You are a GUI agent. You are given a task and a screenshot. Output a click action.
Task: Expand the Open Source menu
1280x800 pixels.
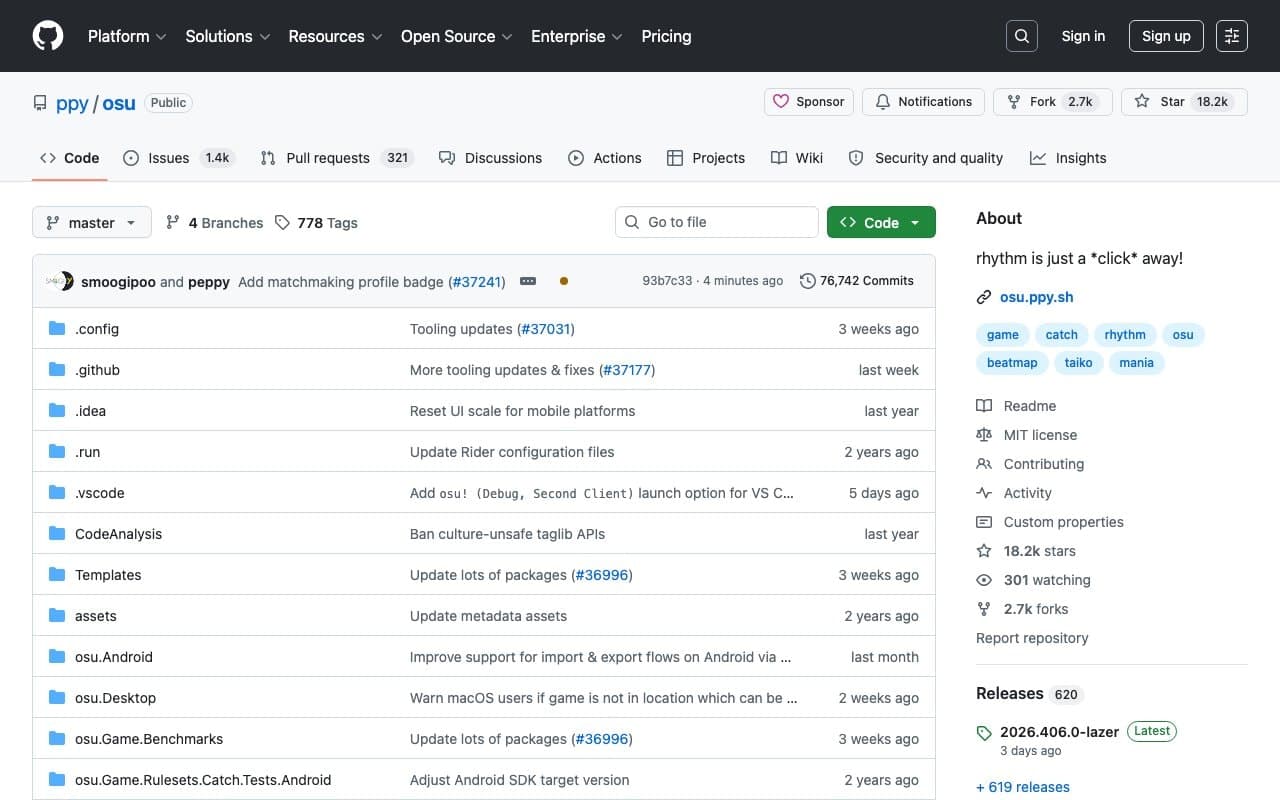pyautogui.click(x=457, y=36)
